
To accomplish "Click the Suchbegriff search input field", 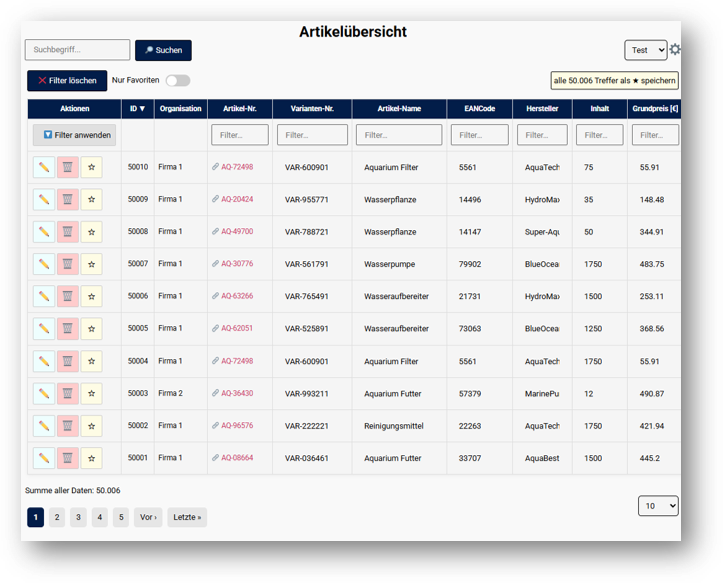I will [x=77, y=50].
